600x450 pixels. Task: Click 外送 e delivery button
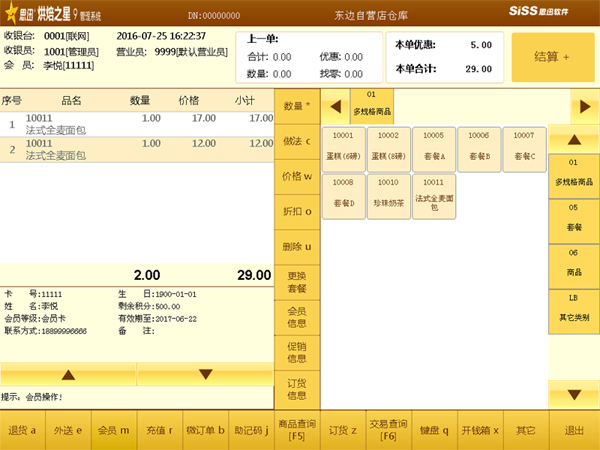click(68, 430)
